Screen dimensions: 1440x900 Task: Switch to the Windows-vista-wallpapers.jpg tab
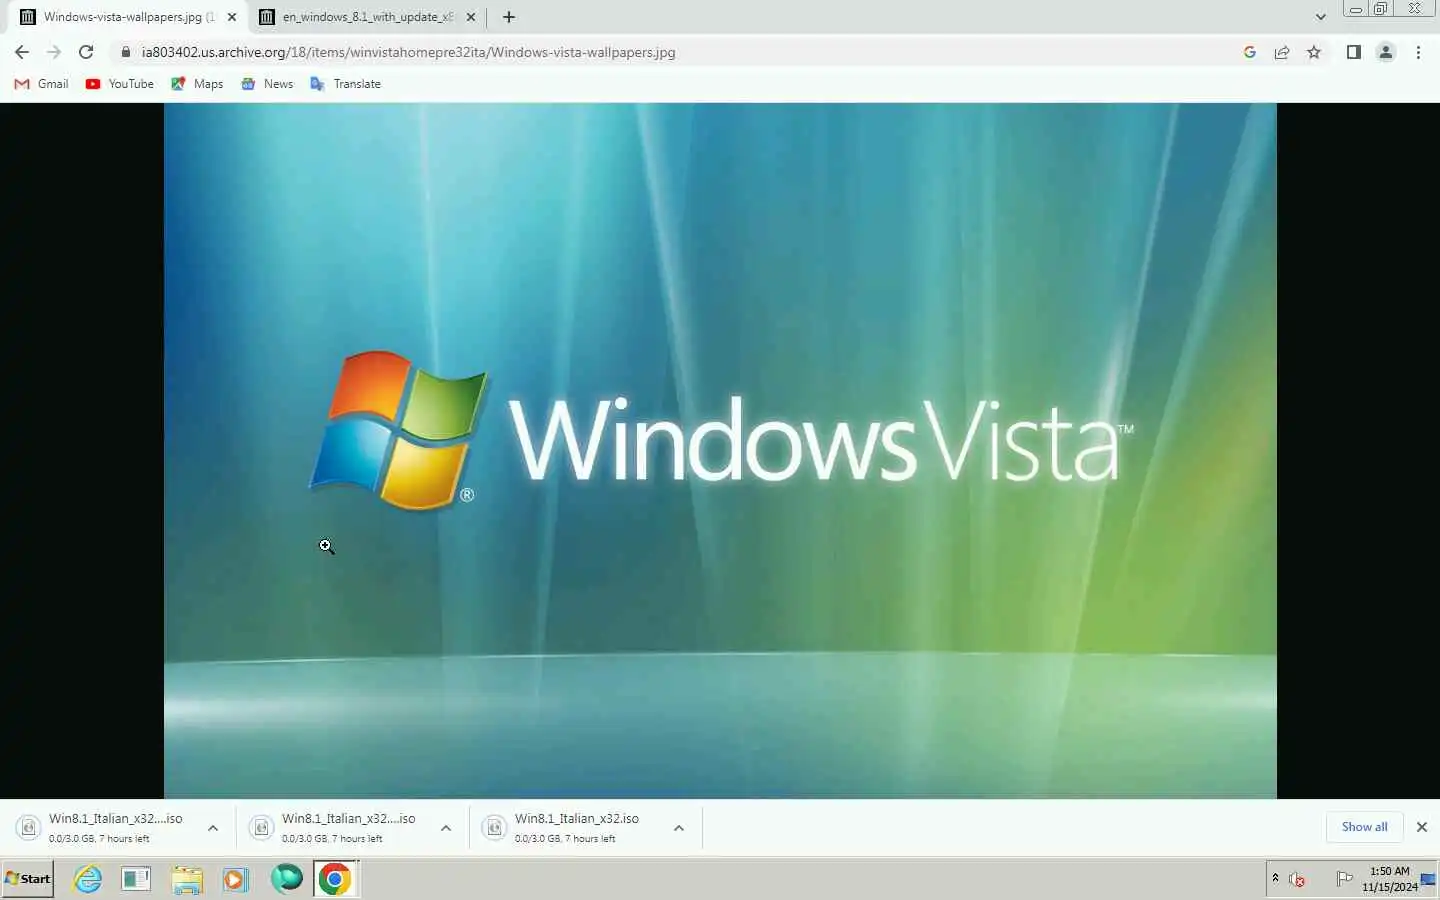click(126, 17)
